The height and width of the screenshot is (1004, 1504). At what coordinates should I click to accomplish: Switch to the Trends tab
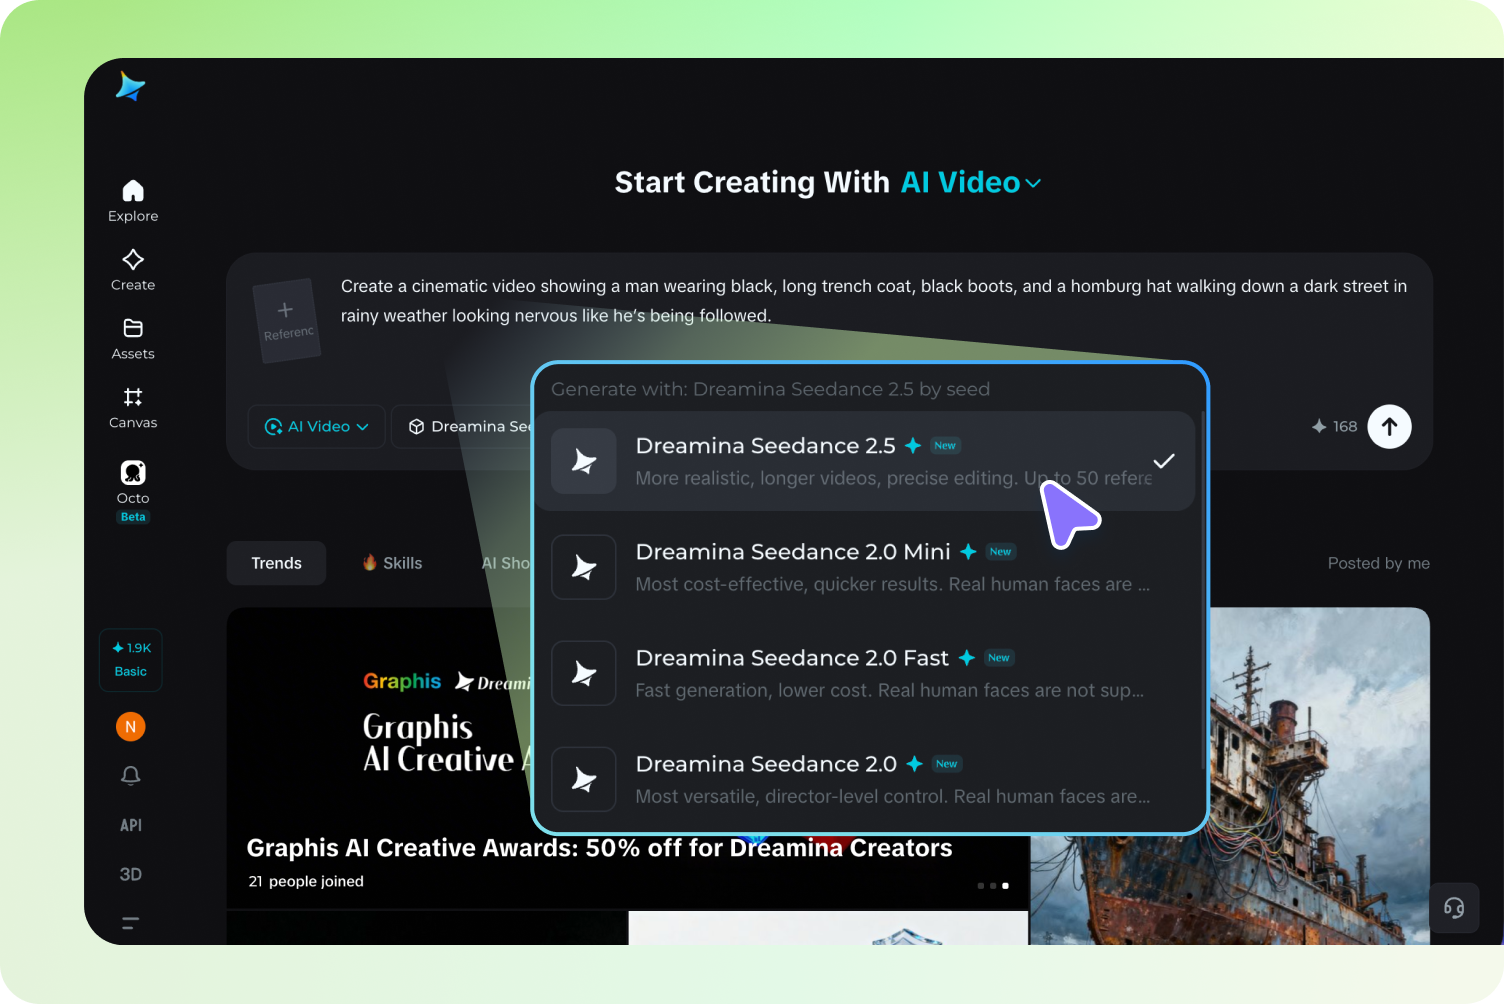coord(276,563)
